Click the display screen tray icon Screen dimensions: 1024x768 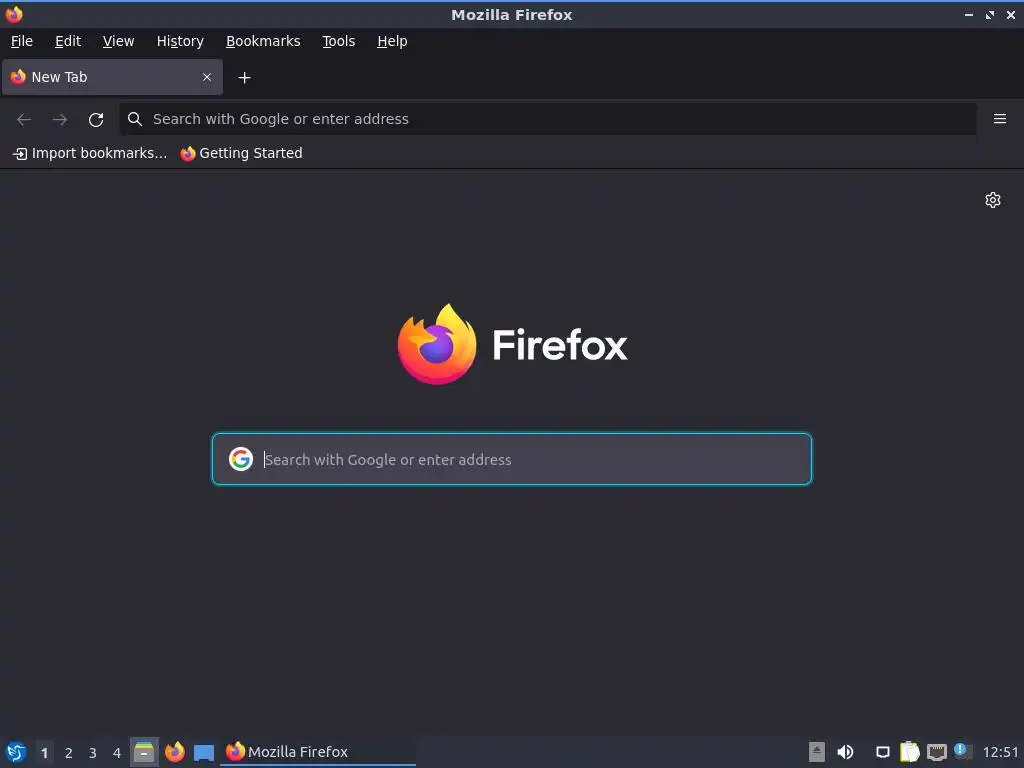pos(882,752)
